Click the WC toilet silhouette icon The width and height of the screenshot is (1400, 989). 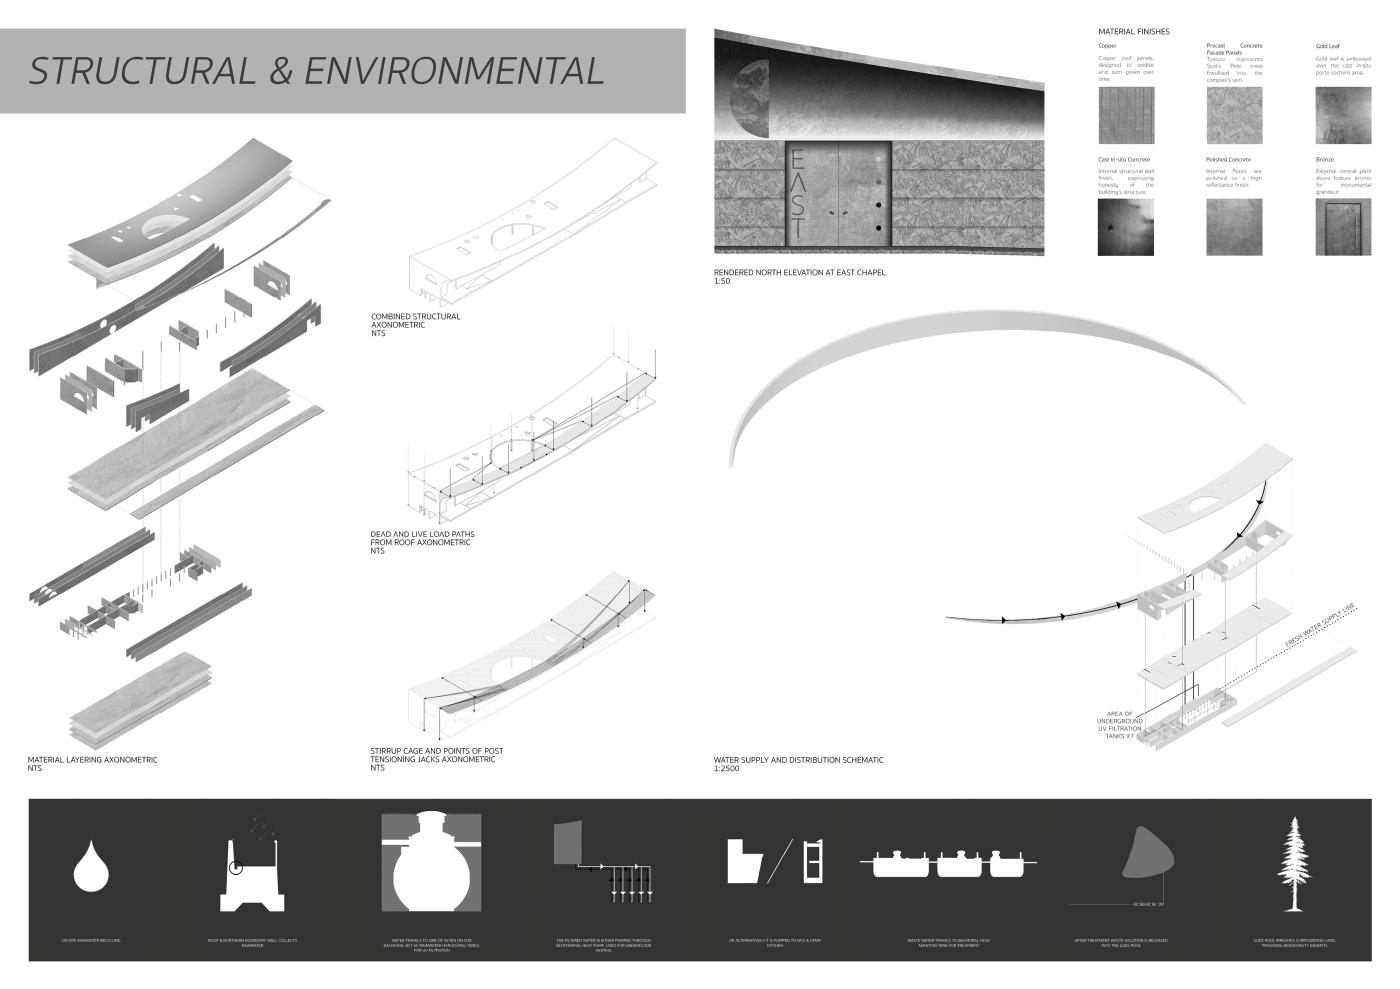(743, 861)
